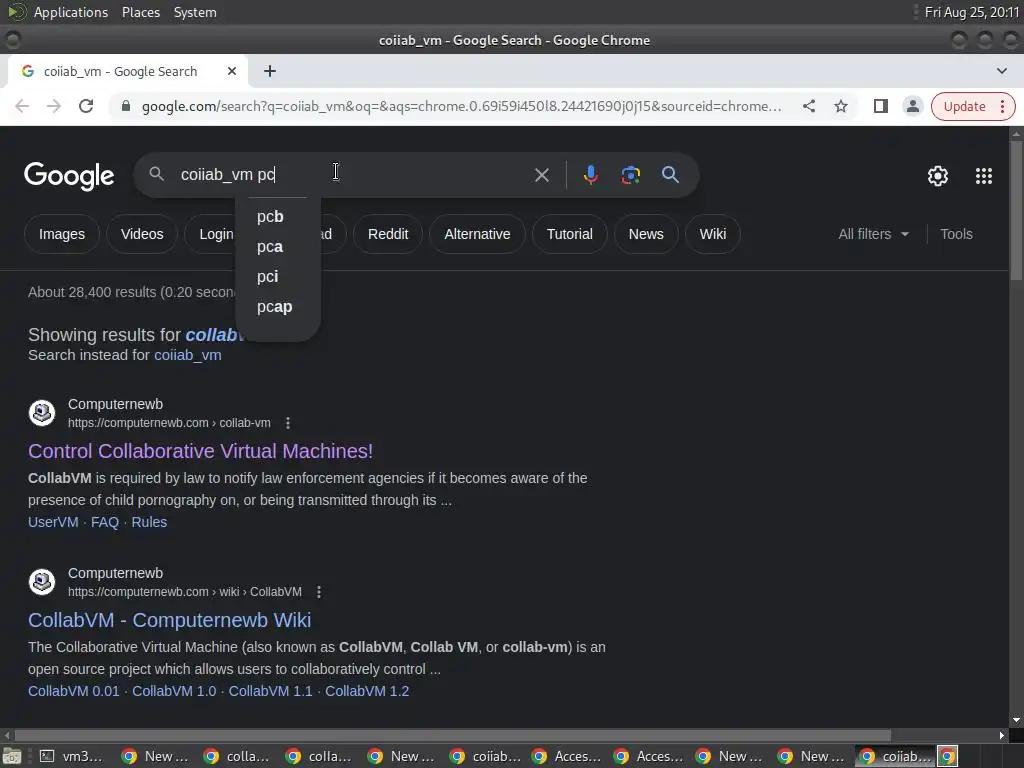Filter results by News
Viewport: 1024px width, 768px height.
tap(646, 234)
